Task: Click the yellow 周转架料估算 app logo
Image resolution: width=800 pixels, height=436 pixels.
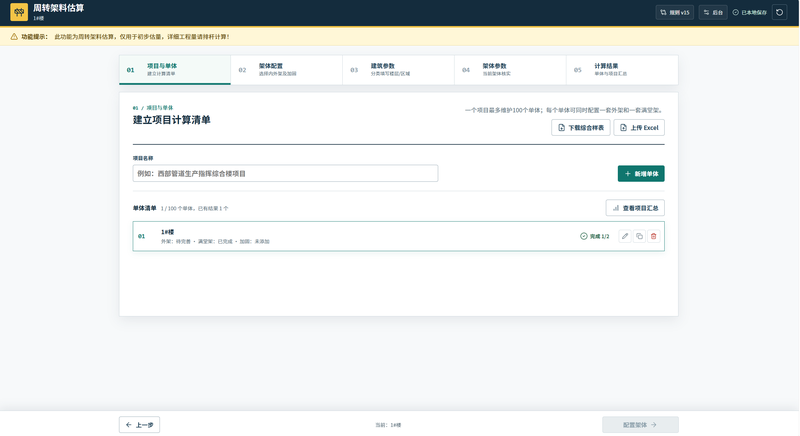Action: (19, 12)
